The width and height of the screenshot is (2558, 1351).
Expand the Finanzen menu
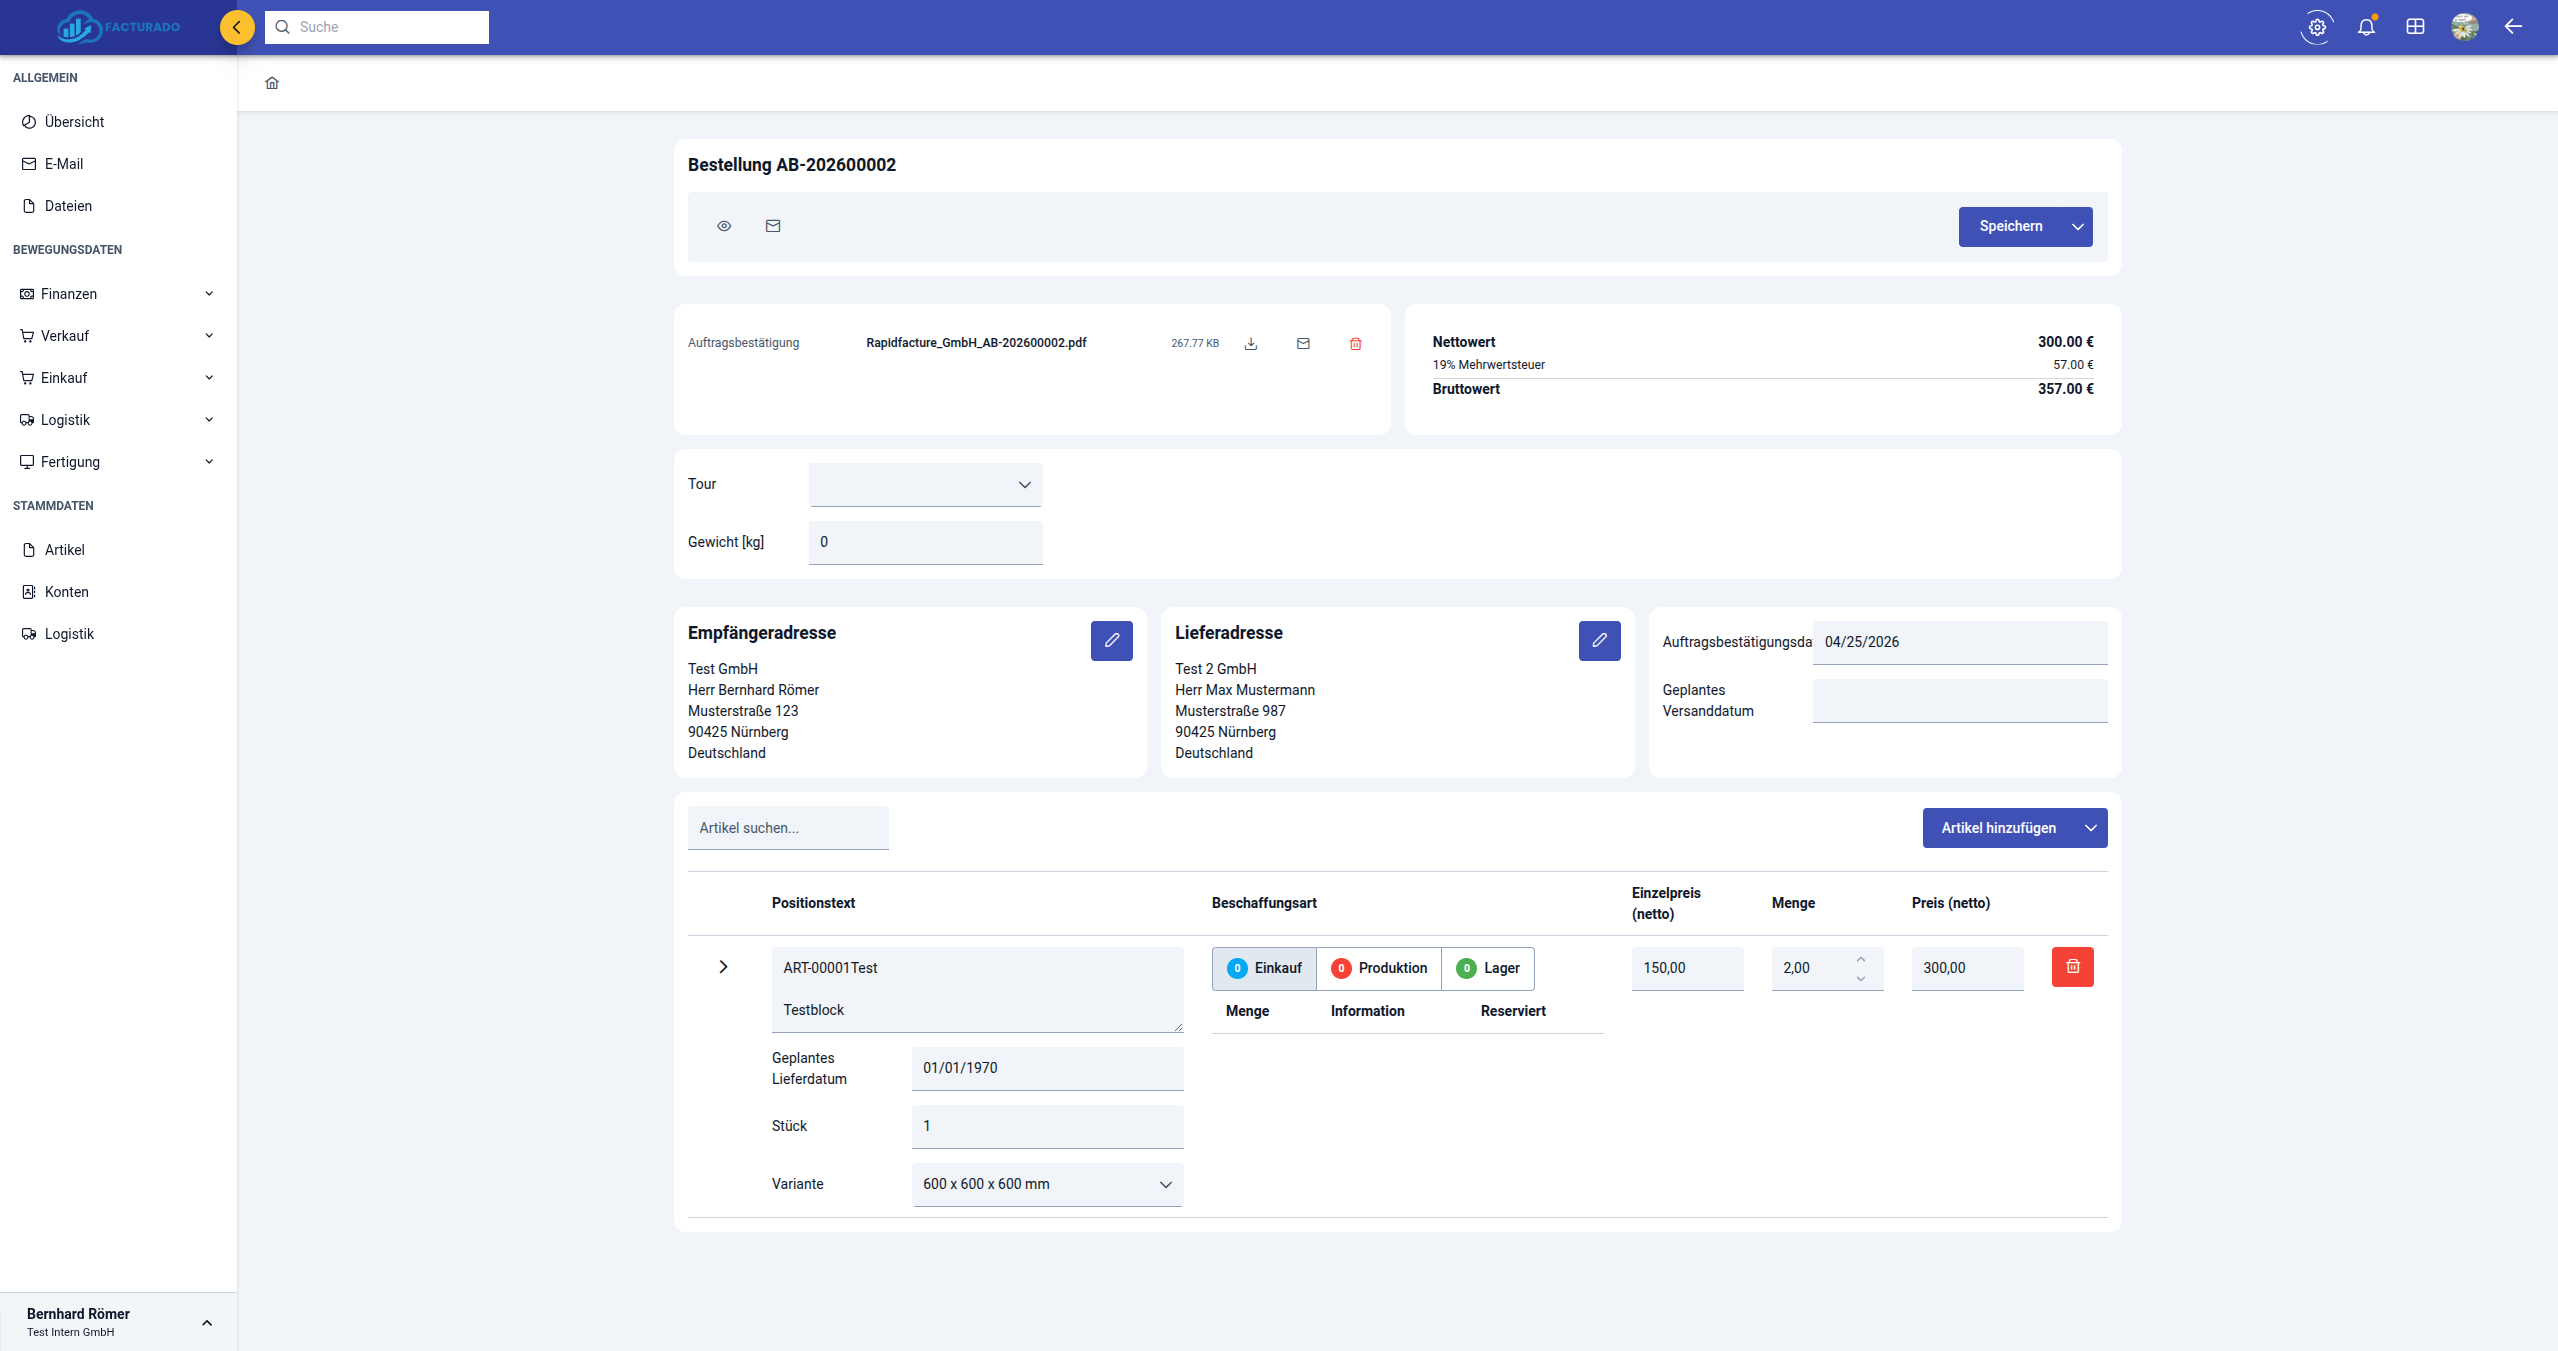118,294
